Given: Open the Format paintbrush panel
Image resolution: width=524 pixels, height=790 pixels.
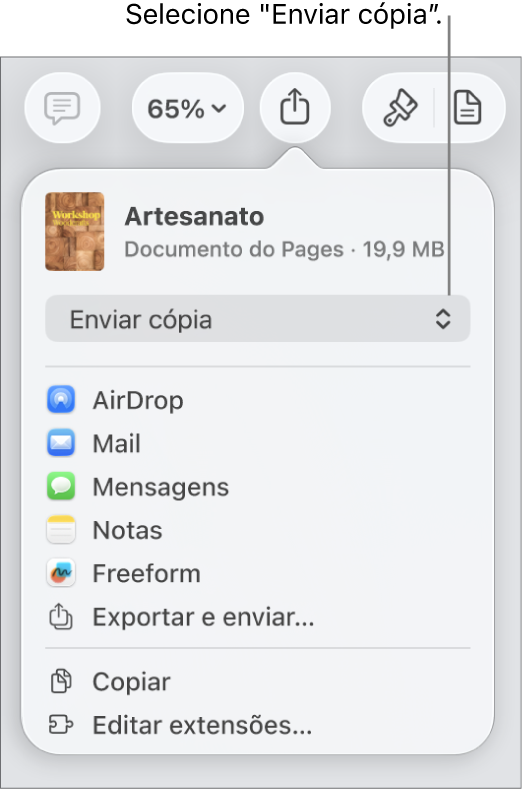Looking at the screenshot, I should [400, 108].
